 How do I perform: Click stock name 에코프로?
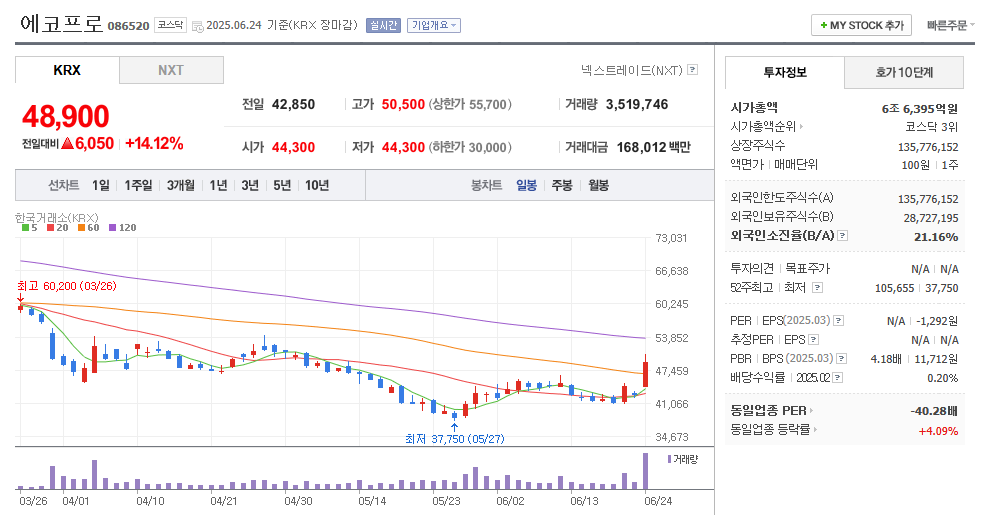[61, 24]
